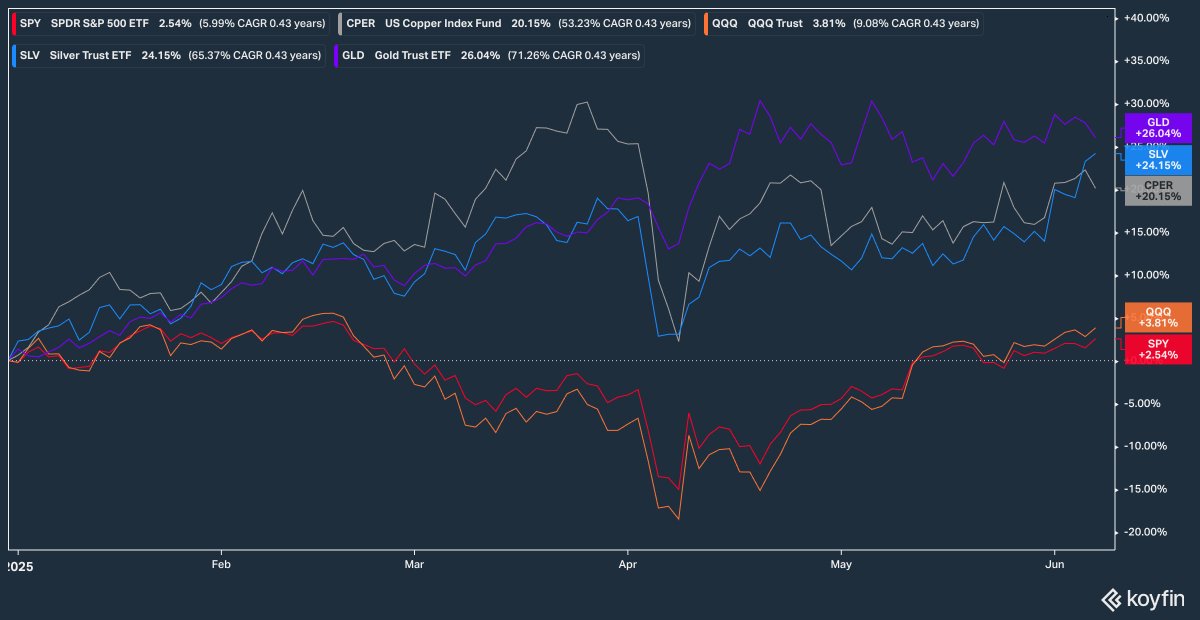This screenshot has width=1200, height=620.
Task: Click the SLV +24.15% price label
Action: (x=1158, y=159)
